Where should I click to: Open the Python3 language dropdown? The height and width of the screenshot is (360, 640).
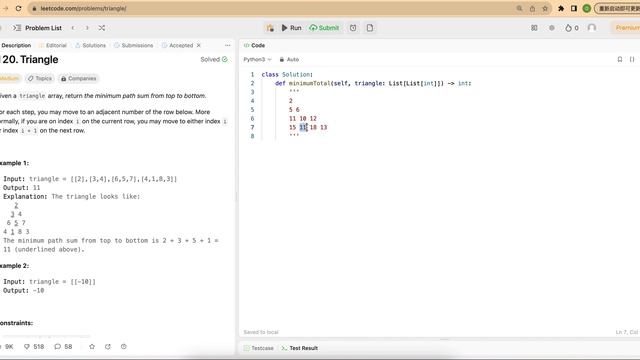pos(257,59)
